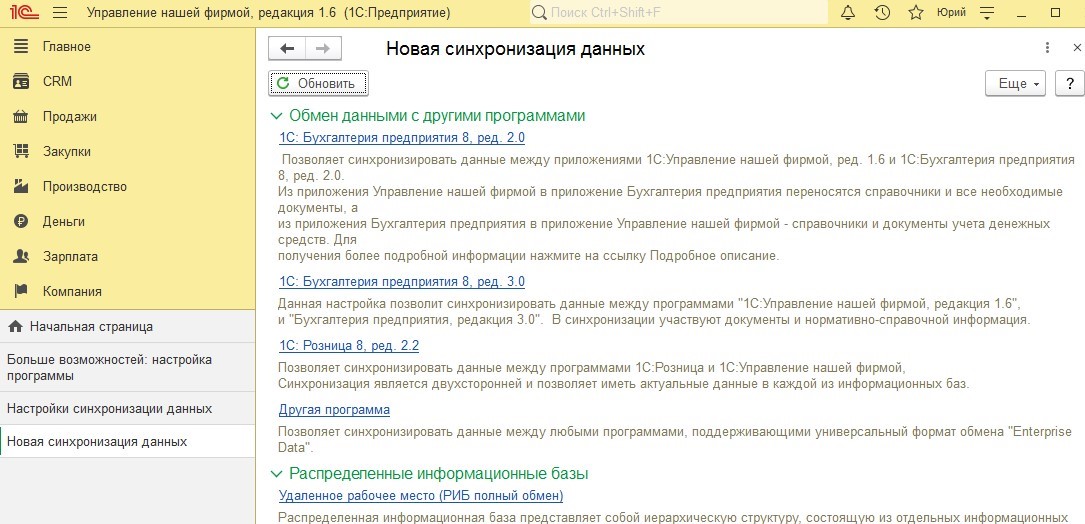Navigate forward with the right arrow
This screenshot has width=1085, height=524.
point(323,48)
